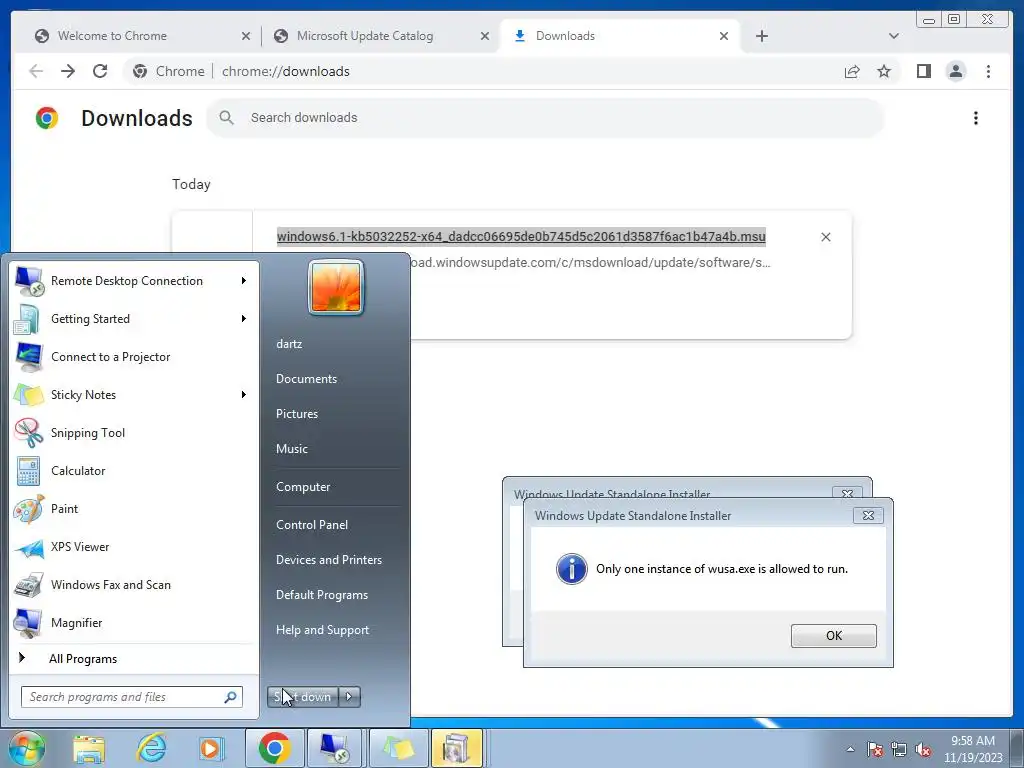
Task: Reload the downloads page
Action: point(100,71)
